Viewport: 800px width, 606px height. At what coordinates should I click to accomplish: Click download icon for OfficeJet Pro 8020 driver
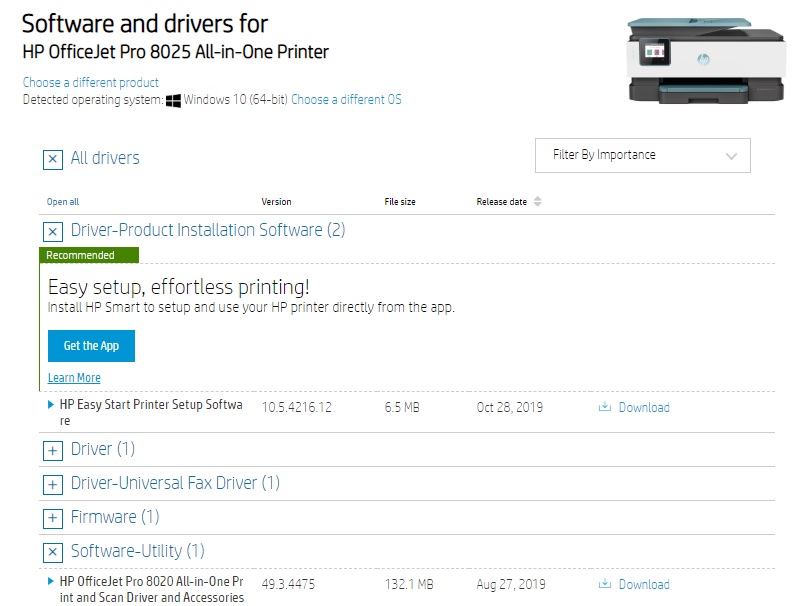click(x=604, y=584)
